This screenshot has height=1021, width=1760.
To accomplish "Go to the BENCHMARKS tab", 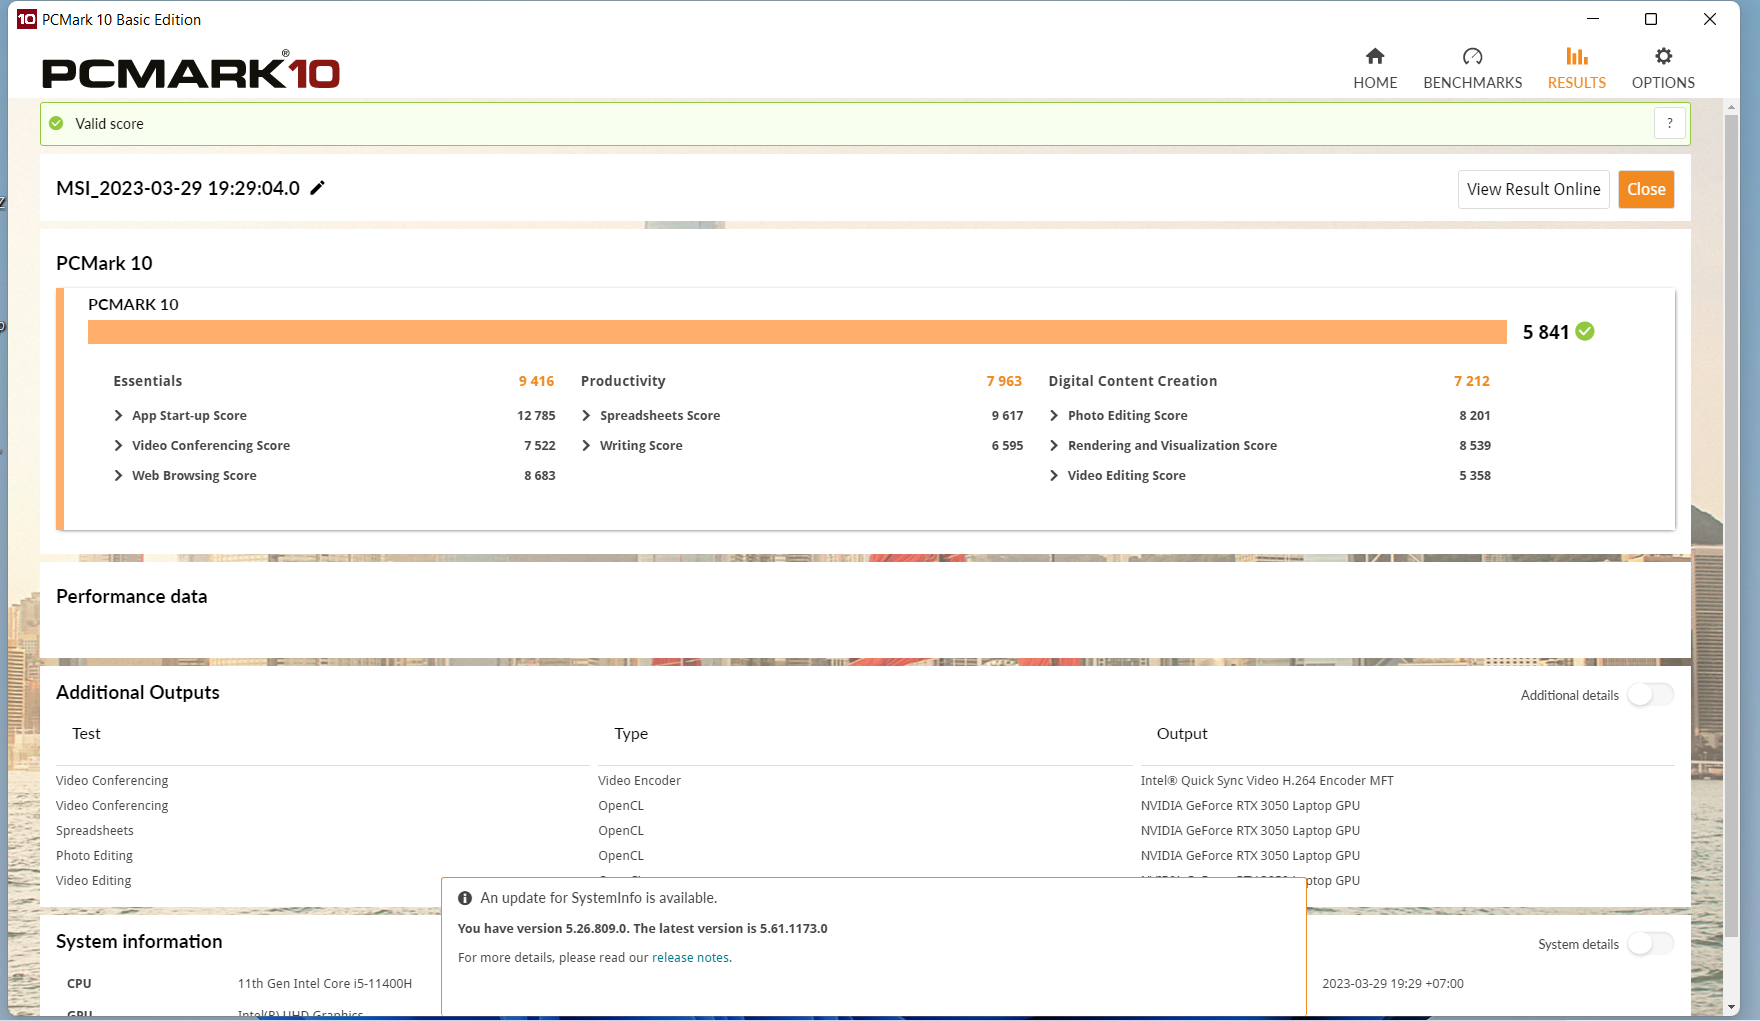I will (1472, 69).
